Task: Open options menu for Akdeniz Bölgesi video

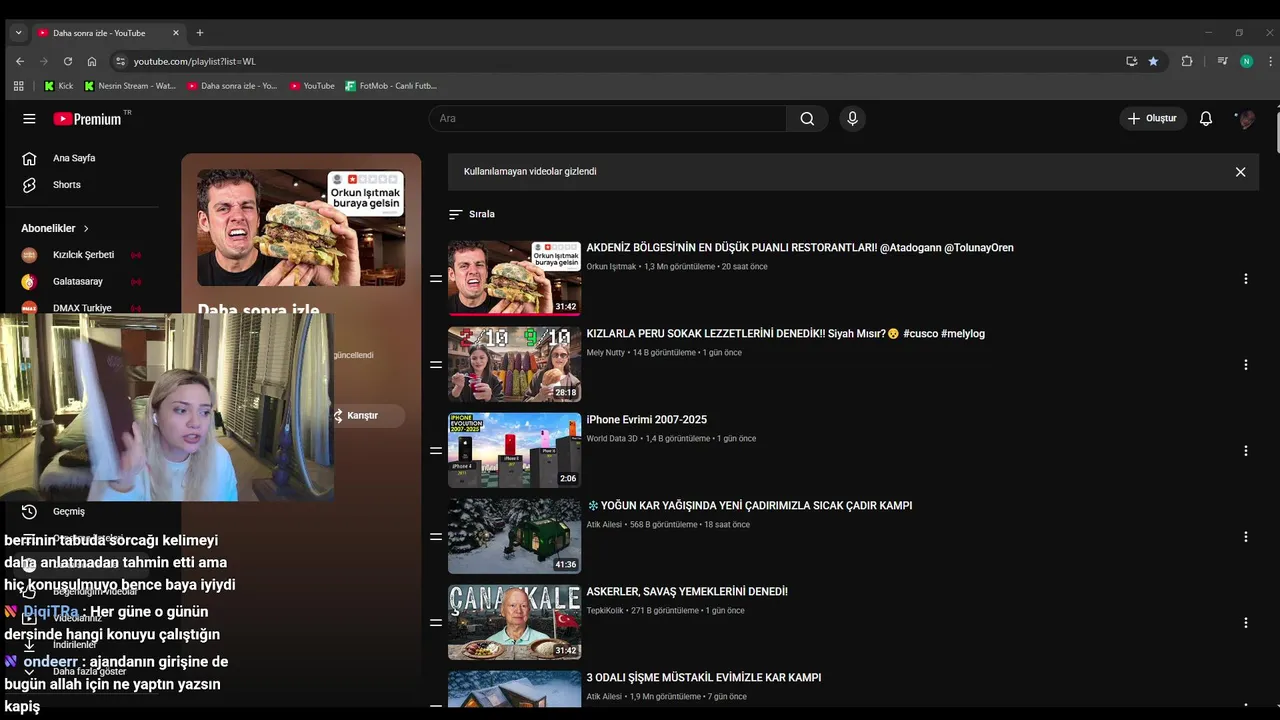Action: coord(1246,279)
